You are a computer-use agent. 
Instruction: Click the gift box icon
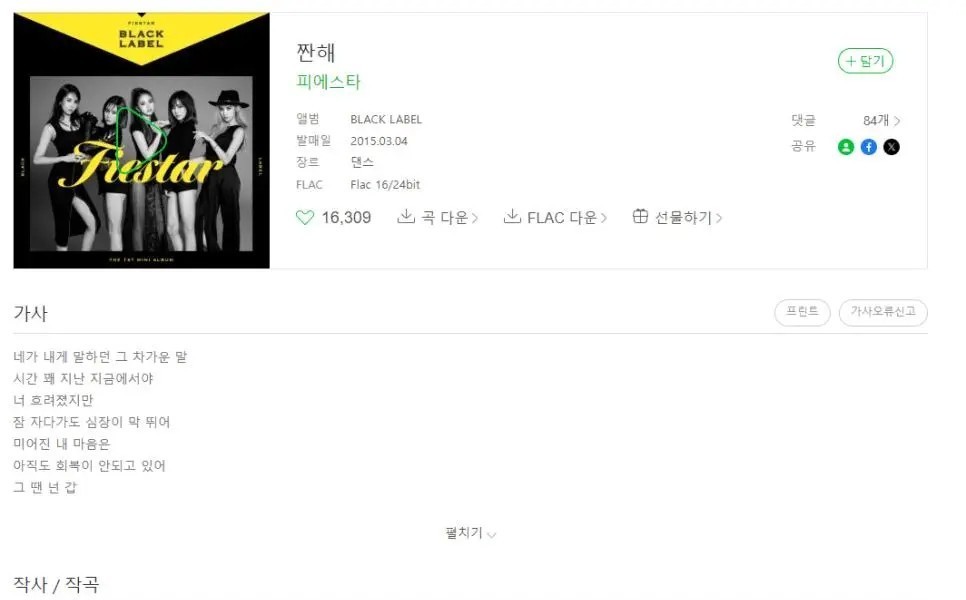pos(640,216)
